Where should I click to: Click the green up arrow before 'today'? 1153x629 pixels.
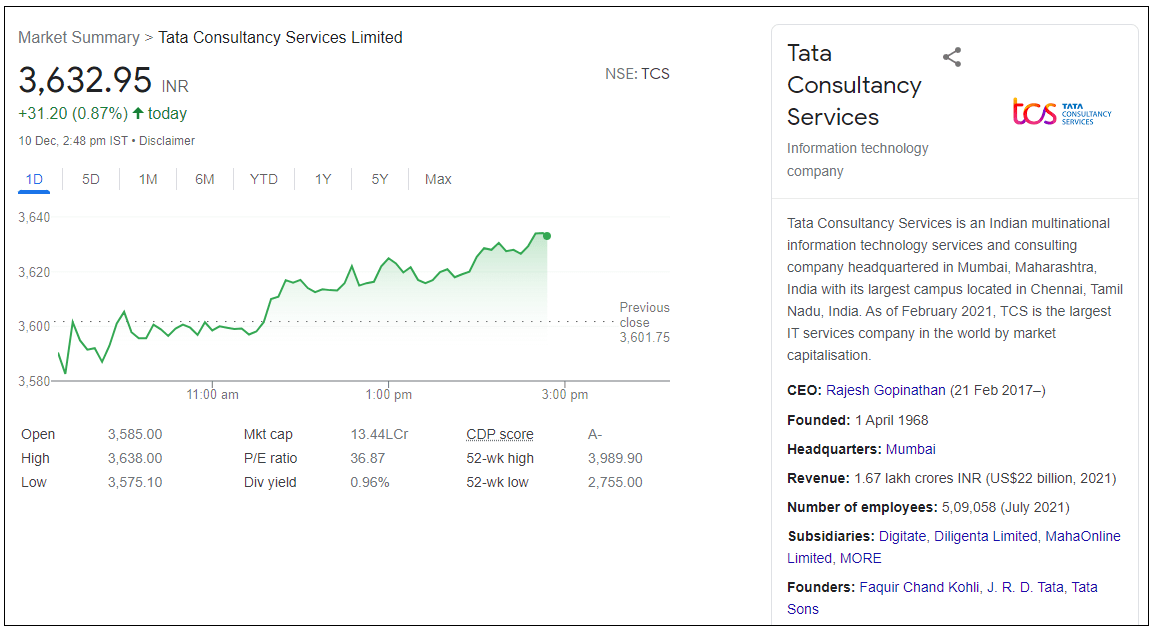point(138,113)
